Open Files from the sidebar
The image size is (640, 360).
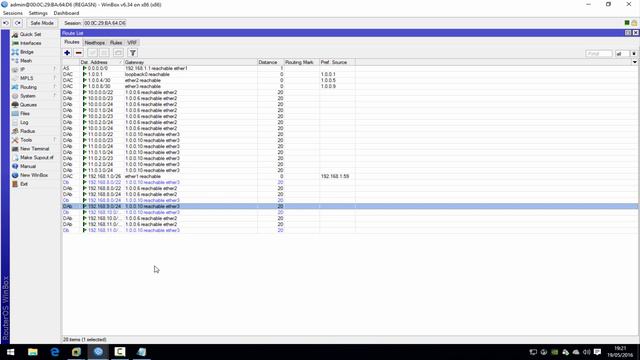tap(24, 113)
